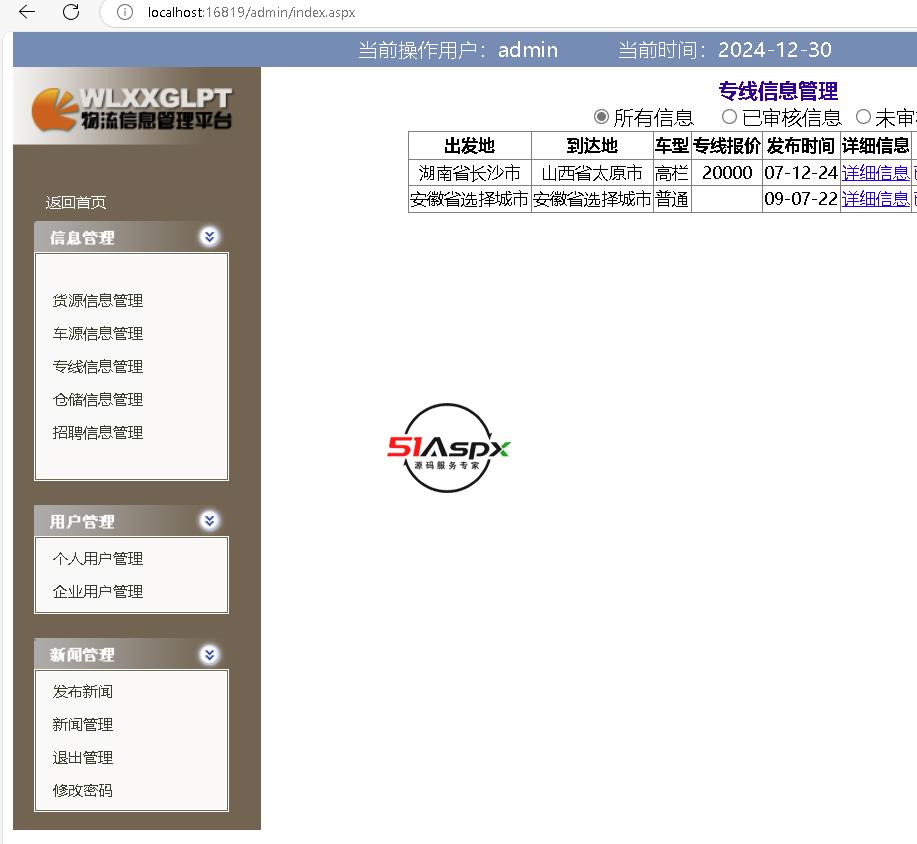Viewport: 917px width, 844px height.
Task: Select the 已审核信息 radio button
Action: click(x=729, y=117)
